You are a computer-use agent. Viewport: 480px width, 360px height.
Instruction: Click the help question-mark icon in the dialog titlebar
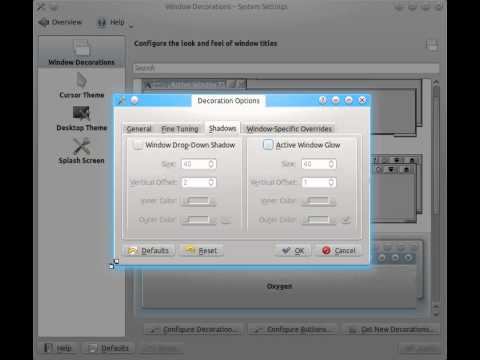point(323,100)
